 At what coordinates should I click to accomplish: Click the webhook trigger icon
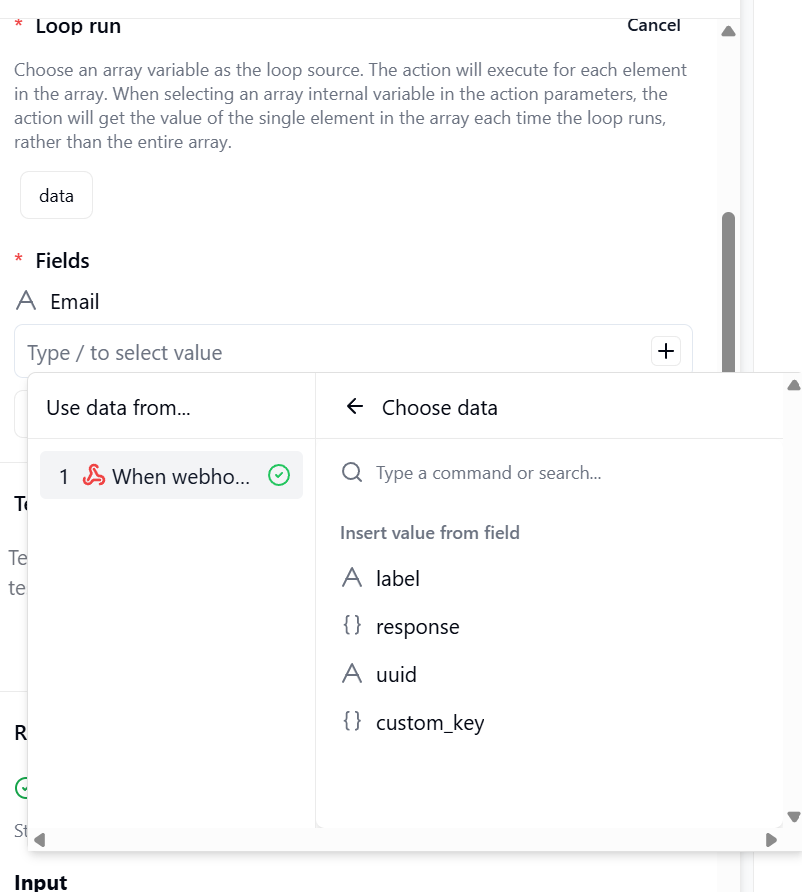click(x=94, y=477)
